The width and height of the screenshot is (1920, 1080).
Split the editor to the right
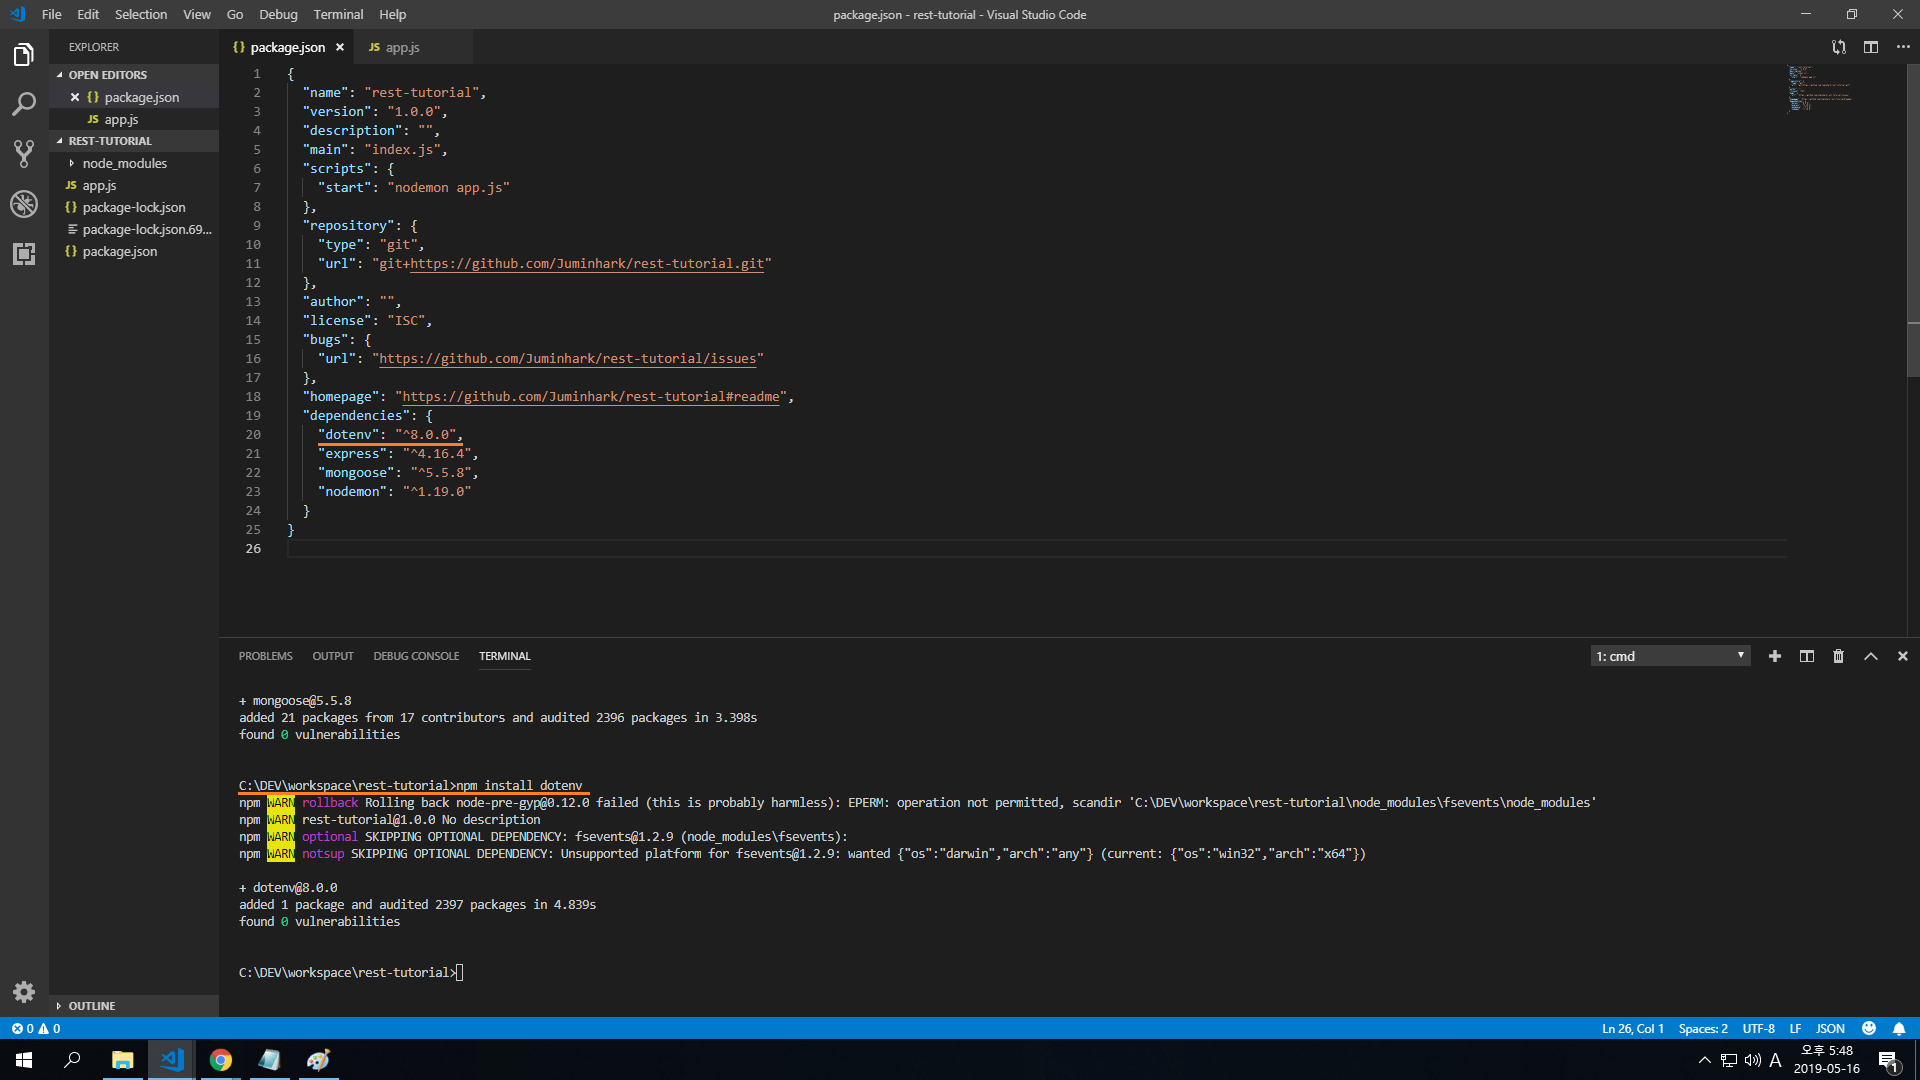click(1871, 47)
